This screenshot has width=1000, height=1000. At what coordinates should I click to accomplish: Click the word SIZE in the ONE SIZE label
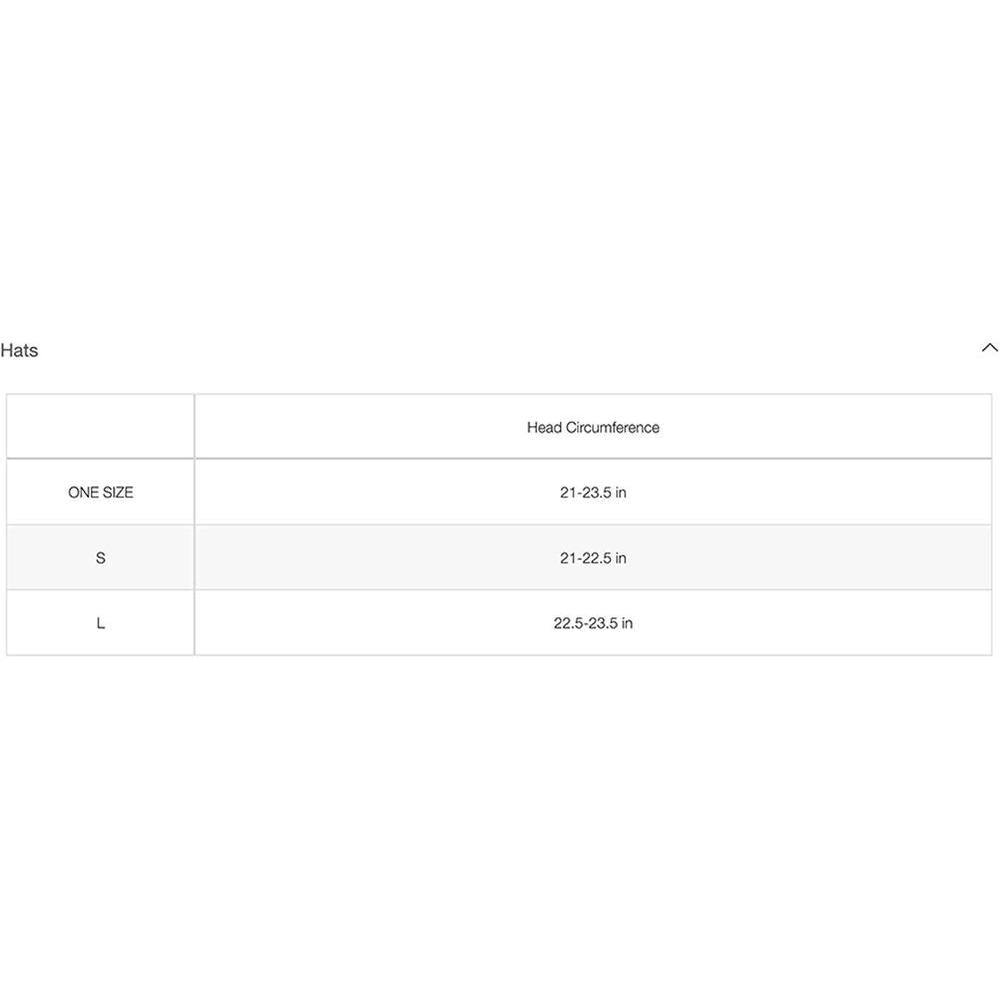coord(117,492)
